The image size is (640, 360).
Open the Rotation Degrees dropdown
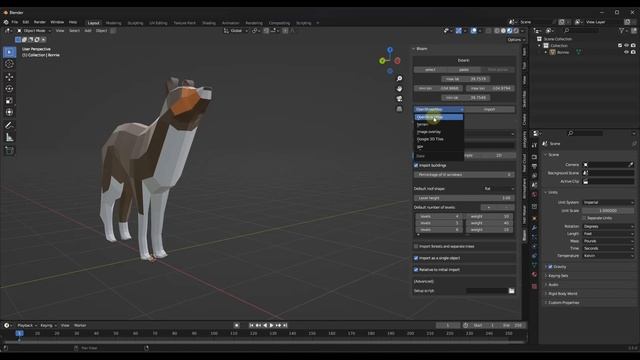point(608,227)
